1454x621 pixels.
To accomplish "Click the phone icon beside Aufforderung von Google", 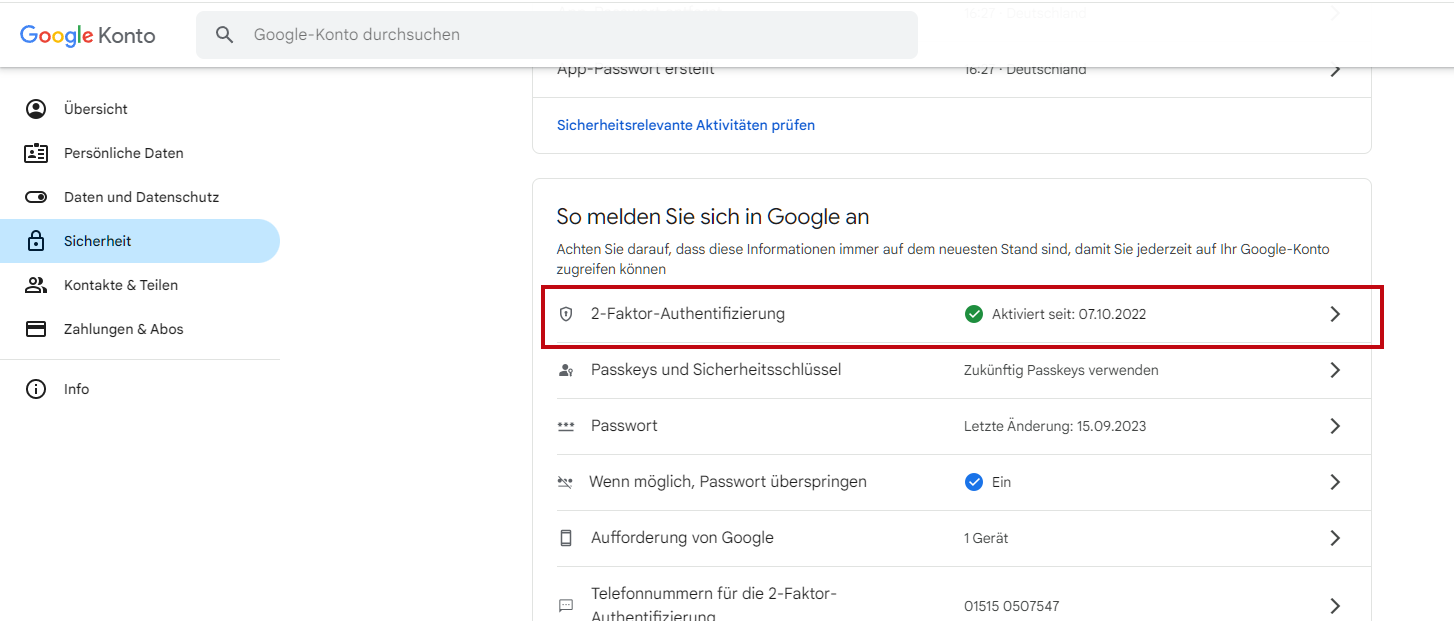I will click(x=566, y=538).
